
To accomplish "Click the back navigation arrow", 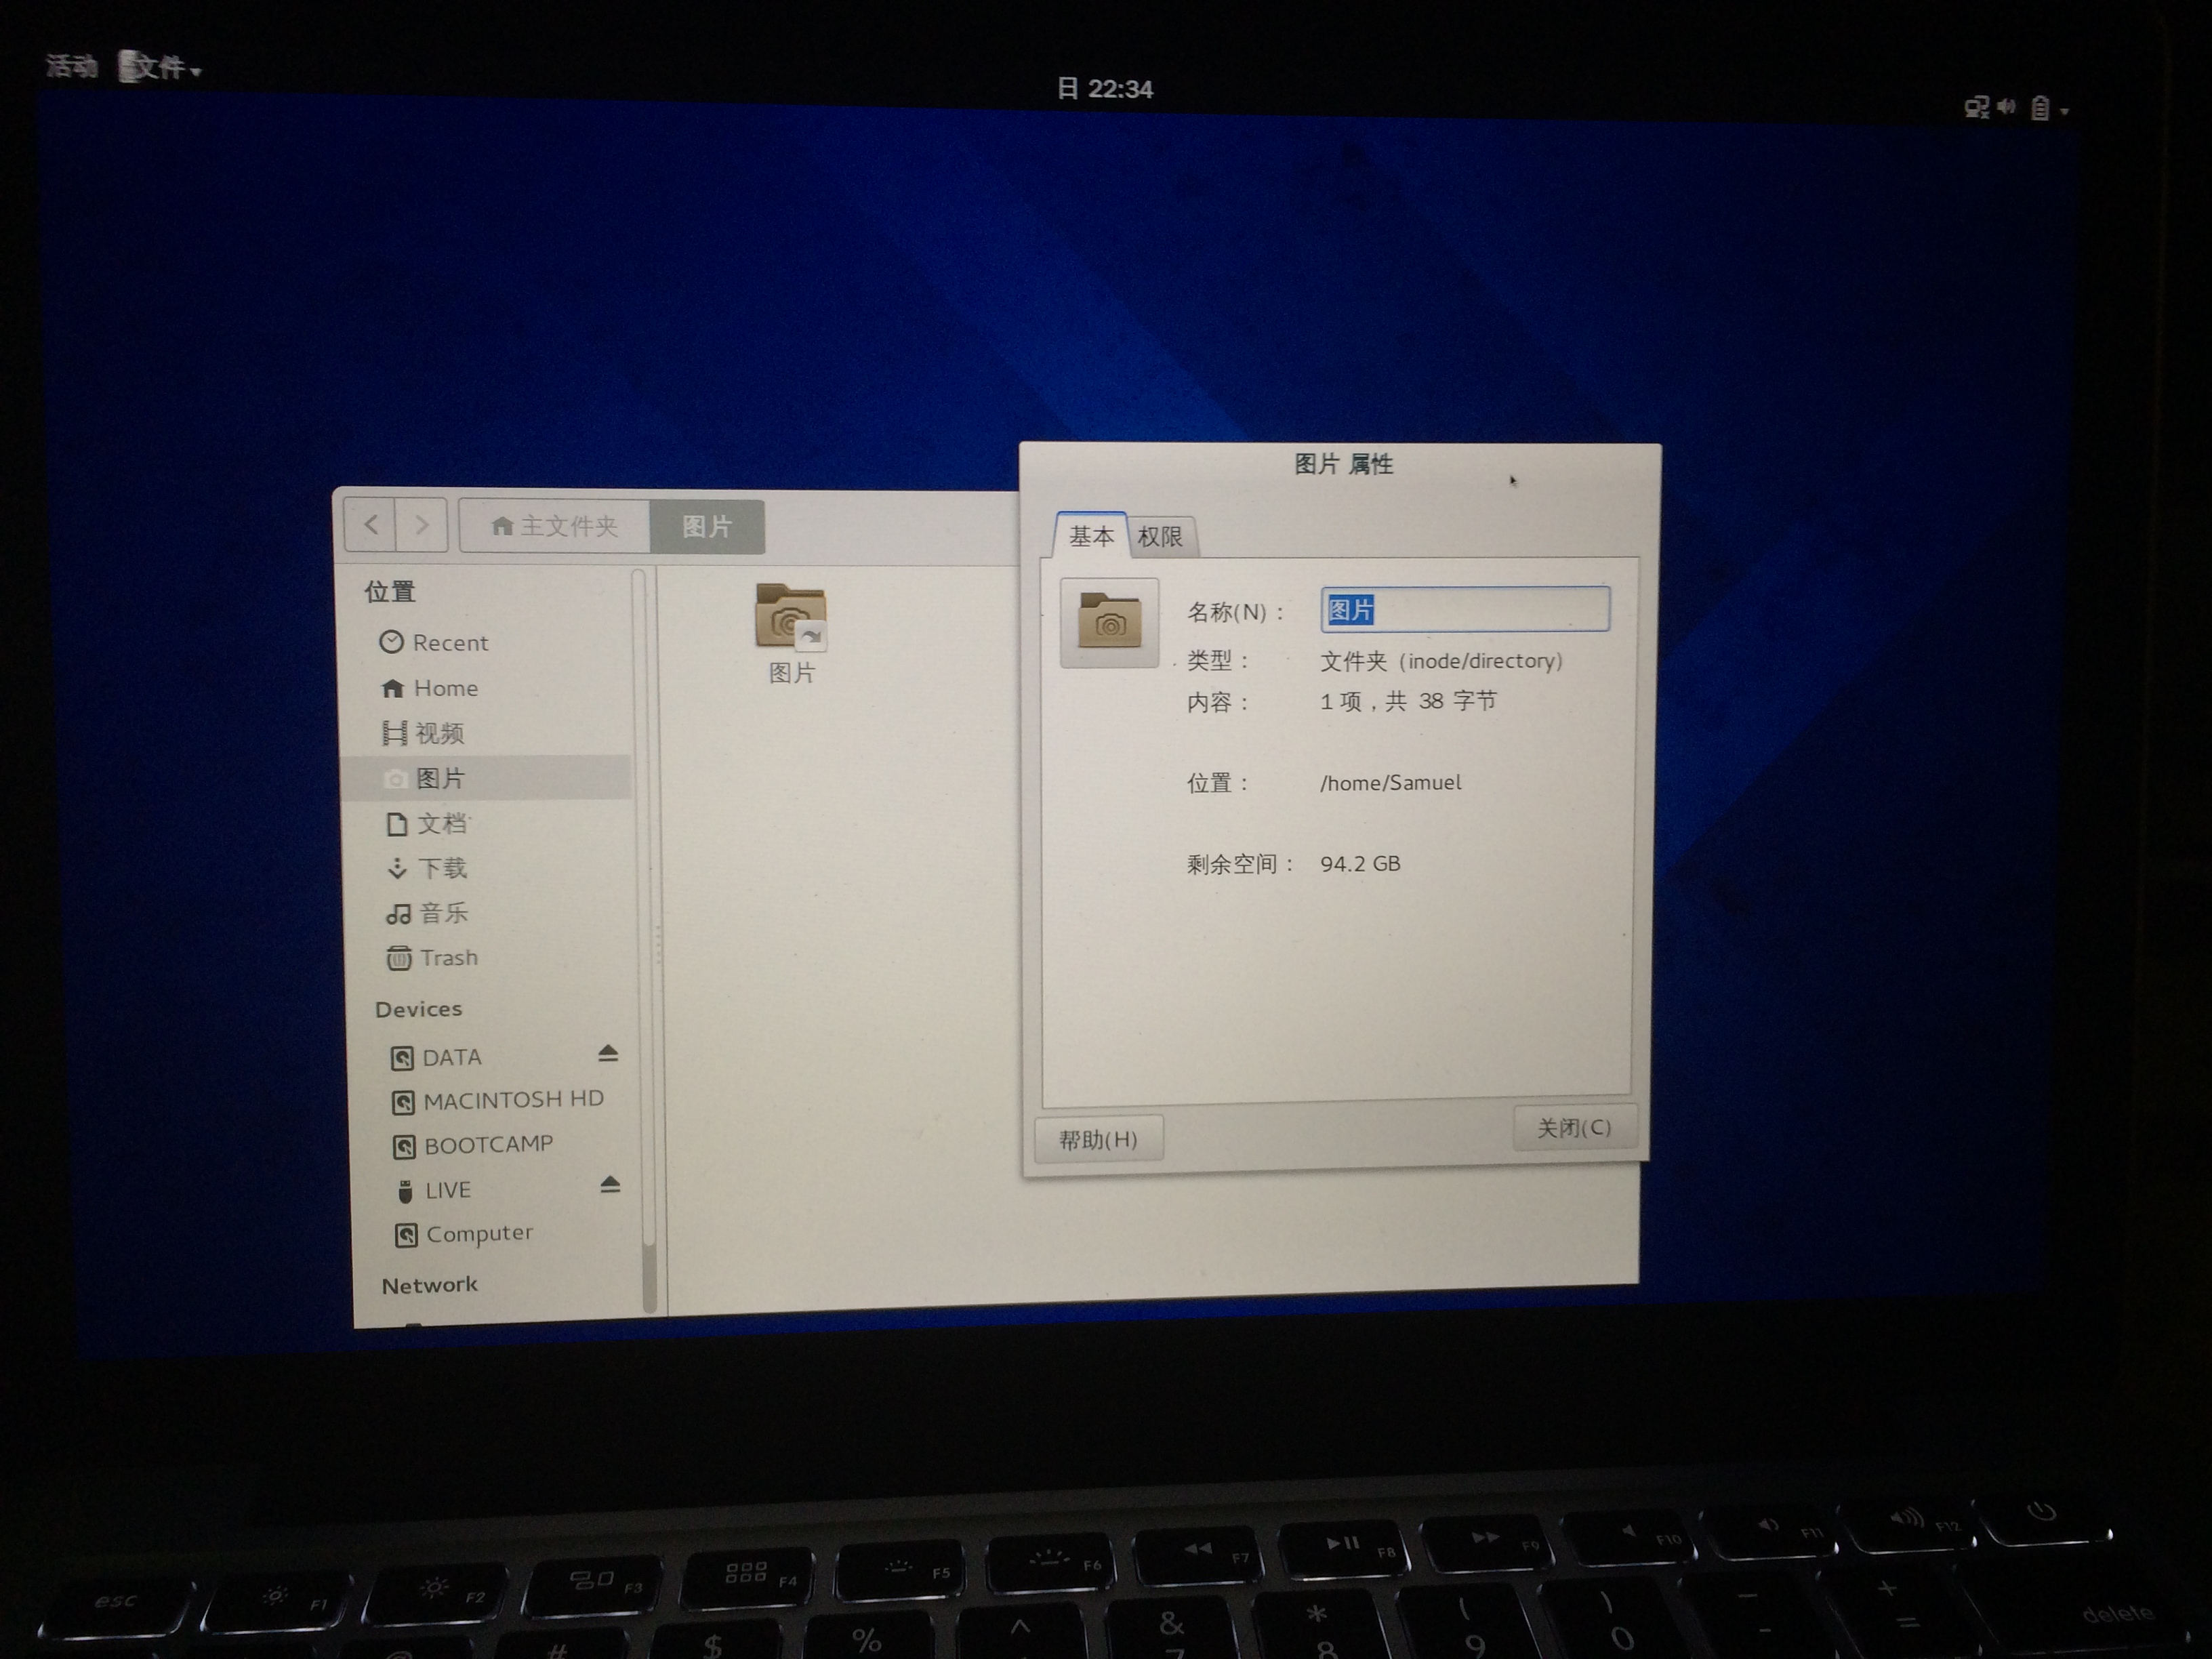I will (x=371, y=525).
